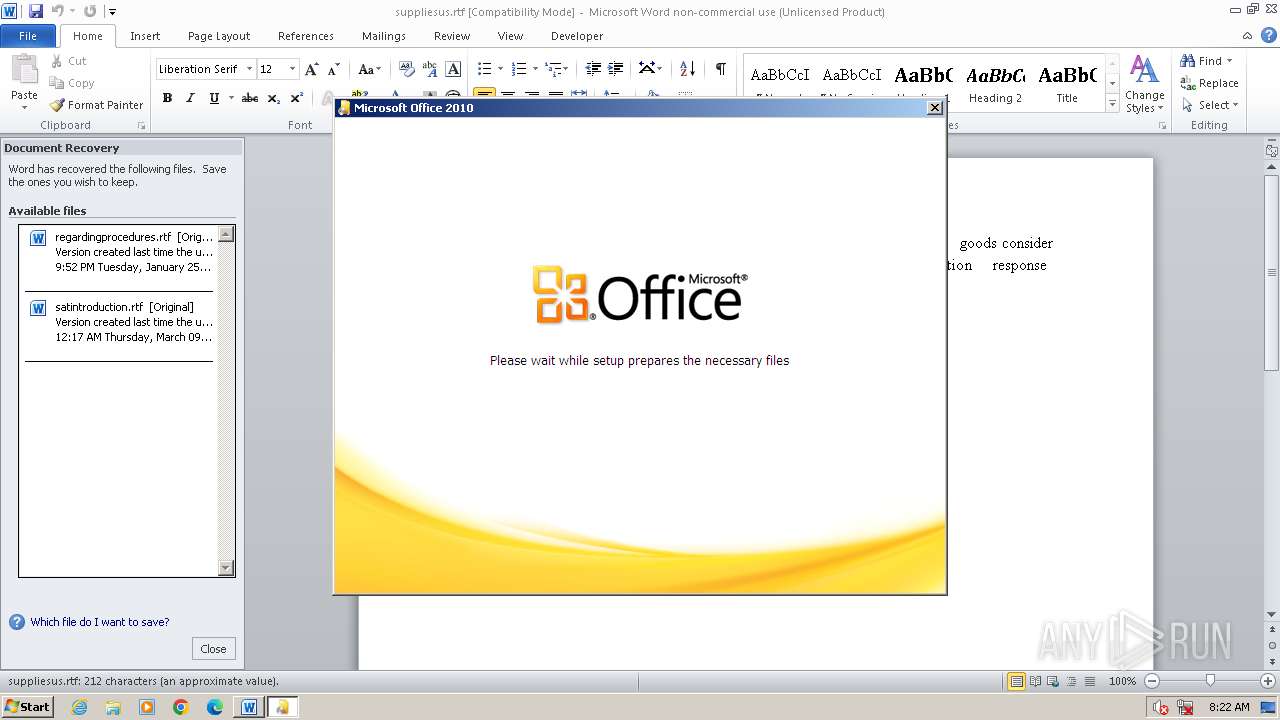Open Google Chrome from the taskbar
The image size is (1280, 720).
click(181, 707)
